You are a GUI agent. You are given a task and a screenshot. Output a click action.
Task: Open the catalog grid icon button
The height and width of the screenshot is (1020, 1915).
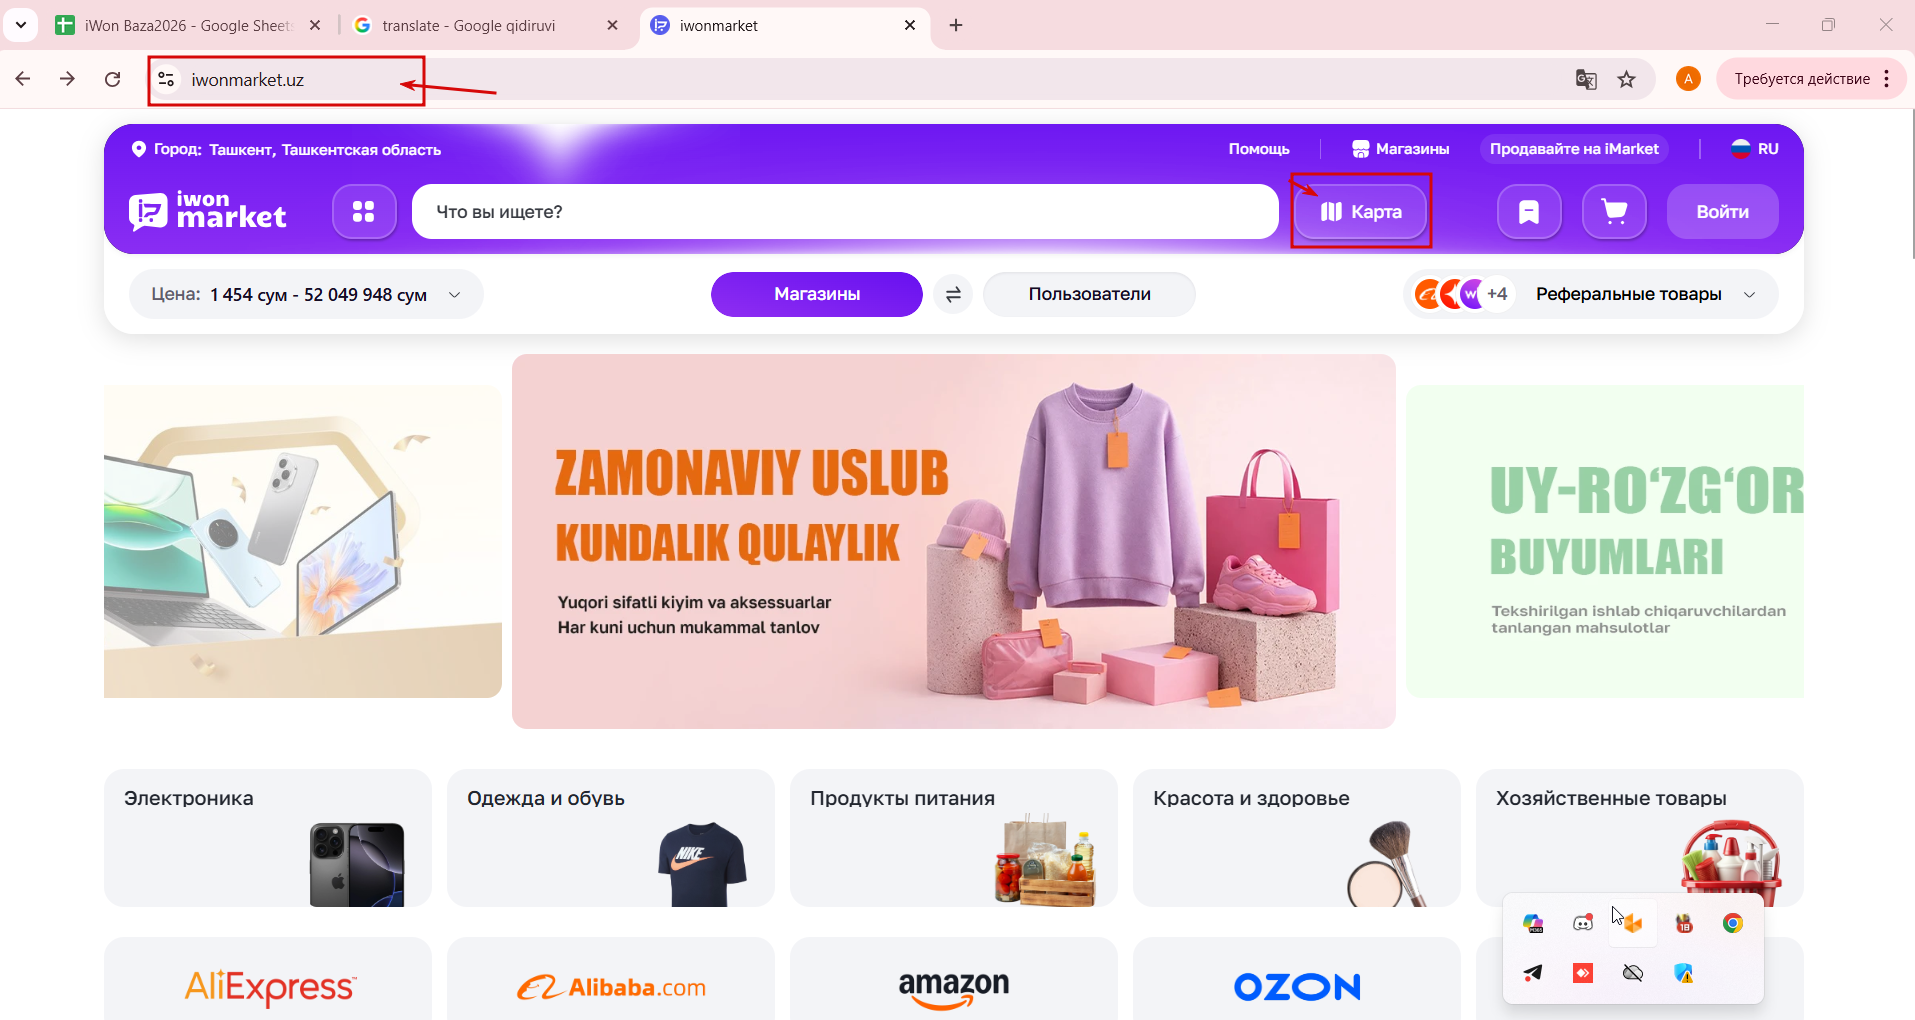(x=364, y=211)
